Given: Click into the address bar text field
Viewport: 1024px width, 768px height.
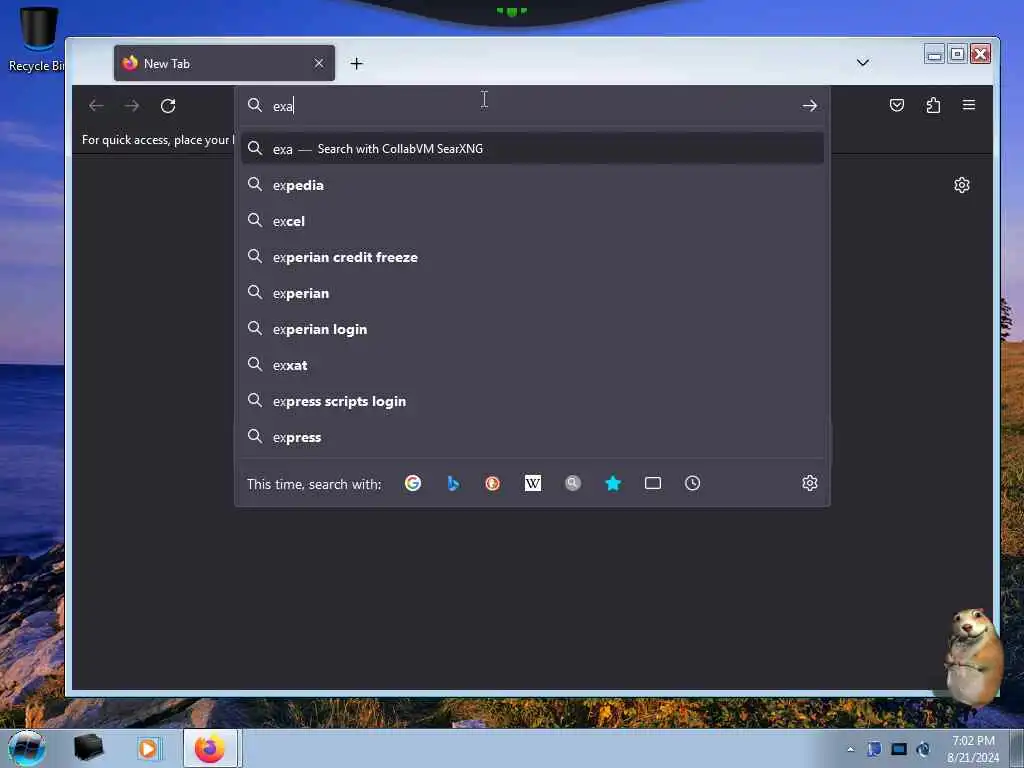Looking at the screenshot, I should 532,106.
